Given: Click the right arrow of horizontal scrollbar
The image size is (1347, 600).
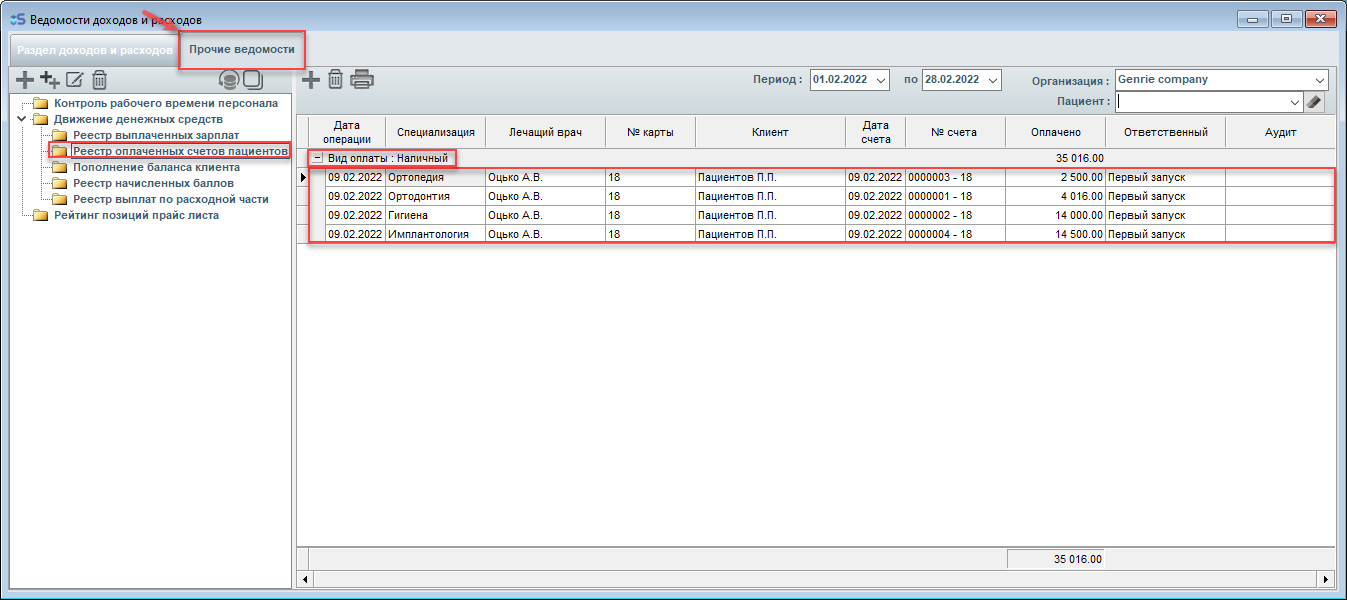Looking at the screenshot, I should pos(1326,578).
